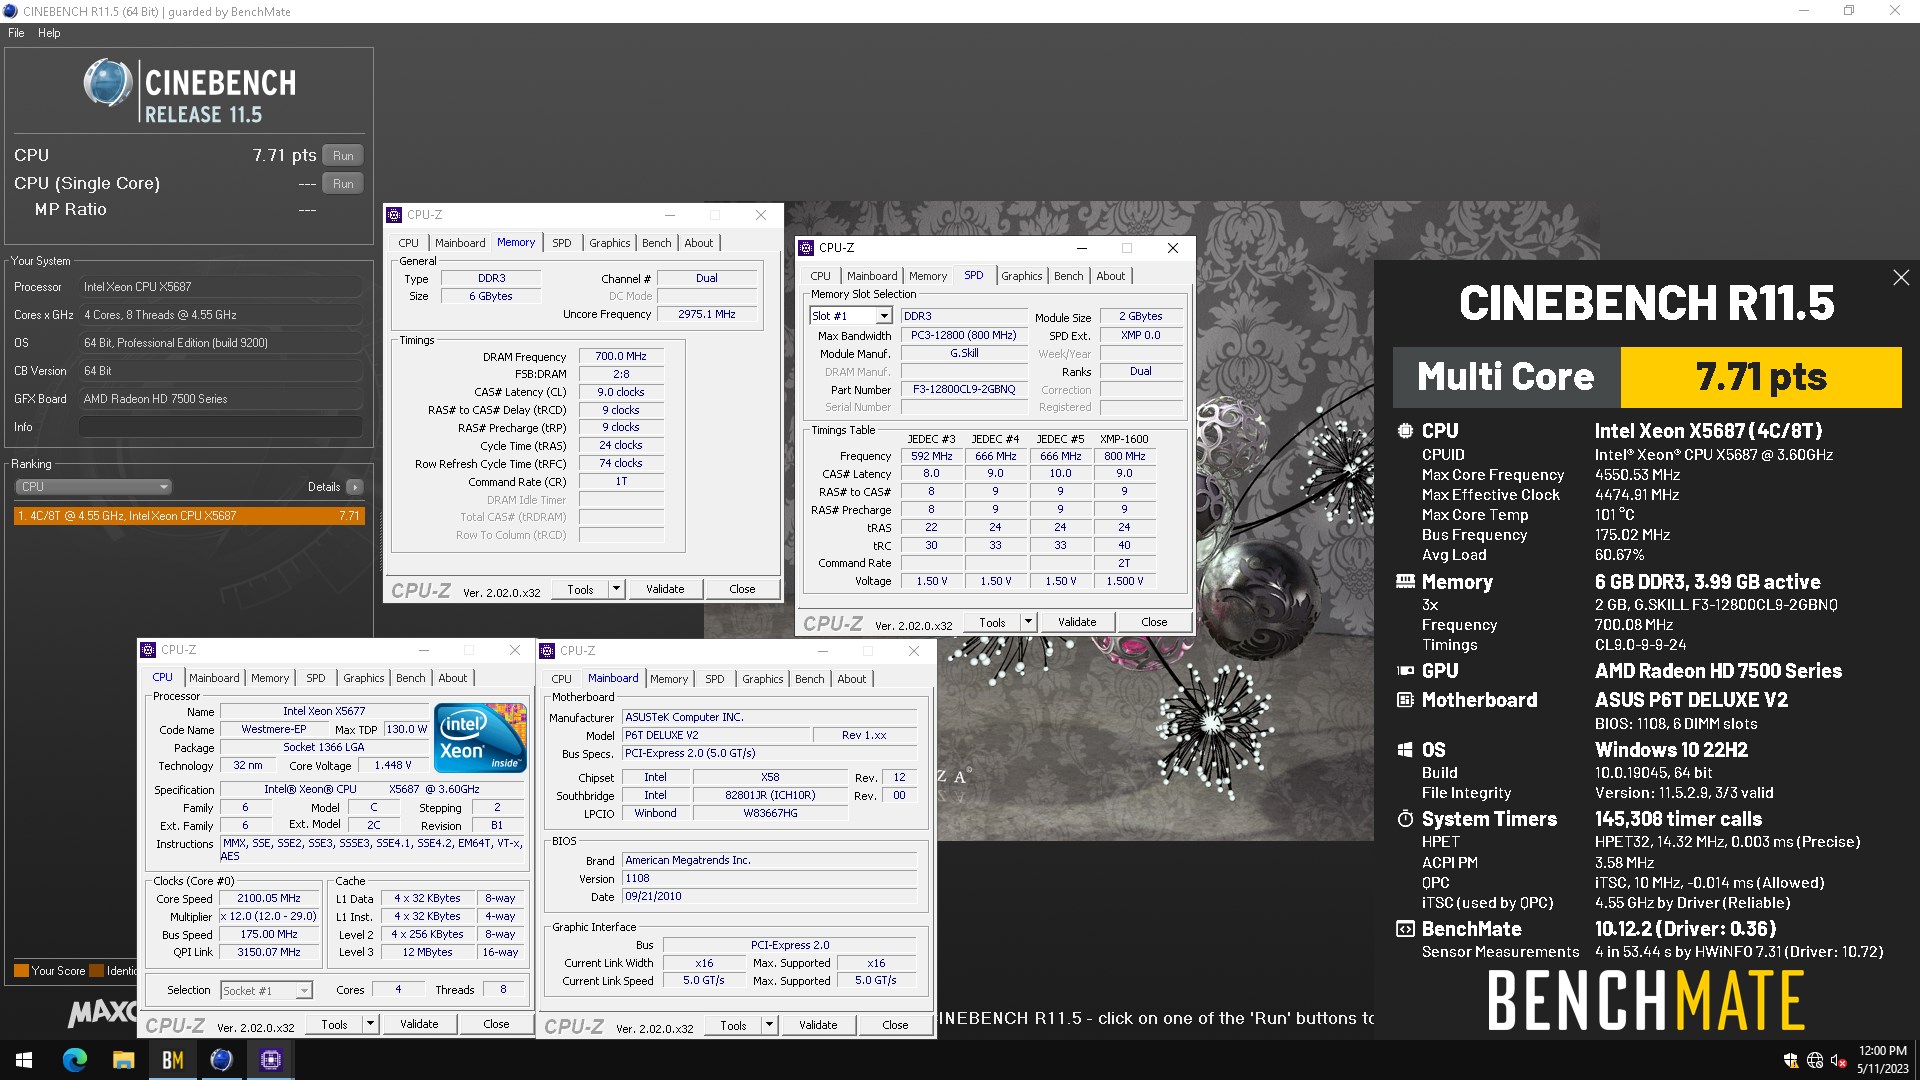Click the Part Number F3-12800CL9-2GBNQ field
The width and height of the screenshot is (1920, 1080).
point(964,390)
